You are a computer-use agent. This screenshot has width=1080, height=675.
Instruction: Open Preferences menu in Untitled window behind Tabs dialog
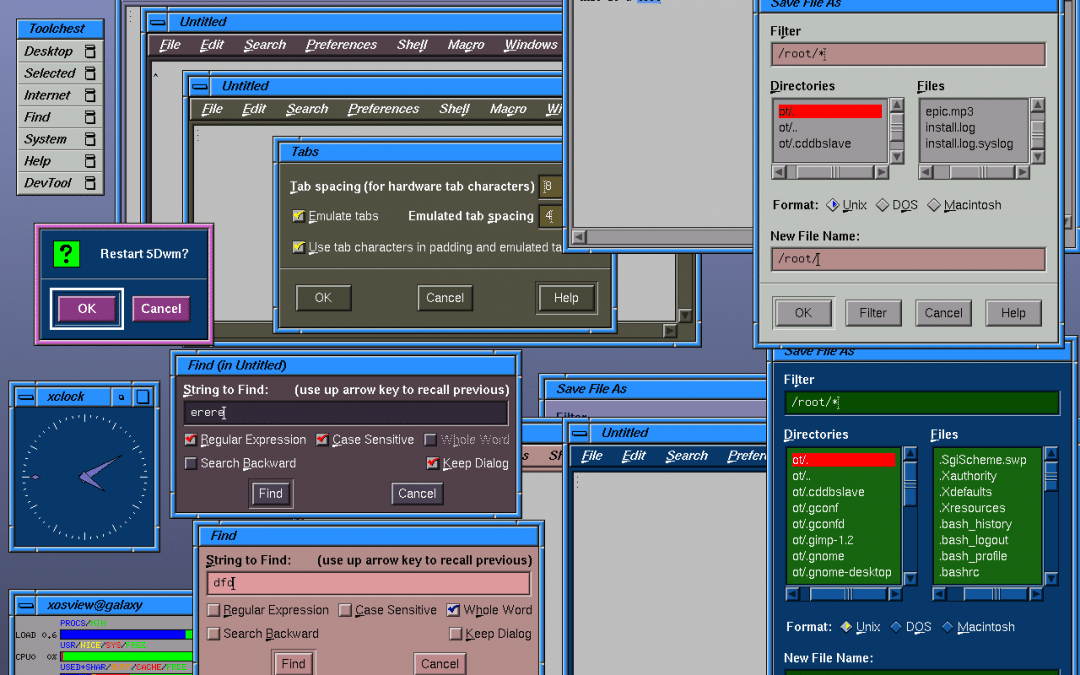tap(383, 109)
